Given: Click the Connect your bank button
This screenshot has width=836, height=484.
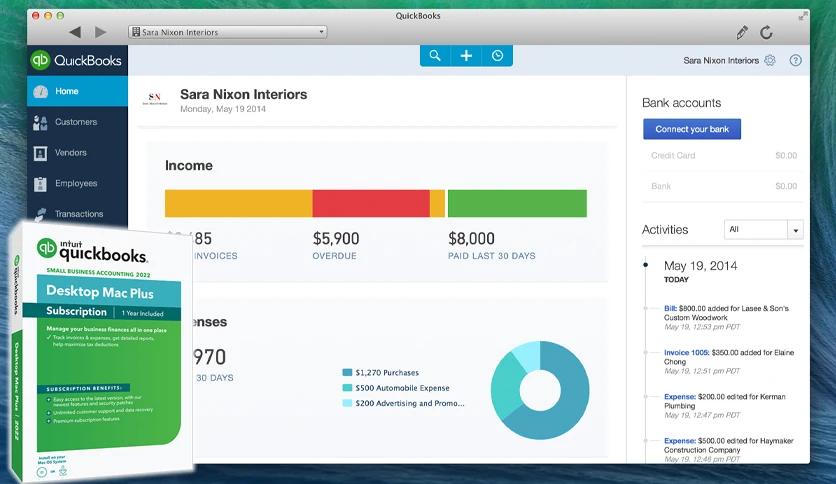Looking at the screenshot, I should pos(691,129).
